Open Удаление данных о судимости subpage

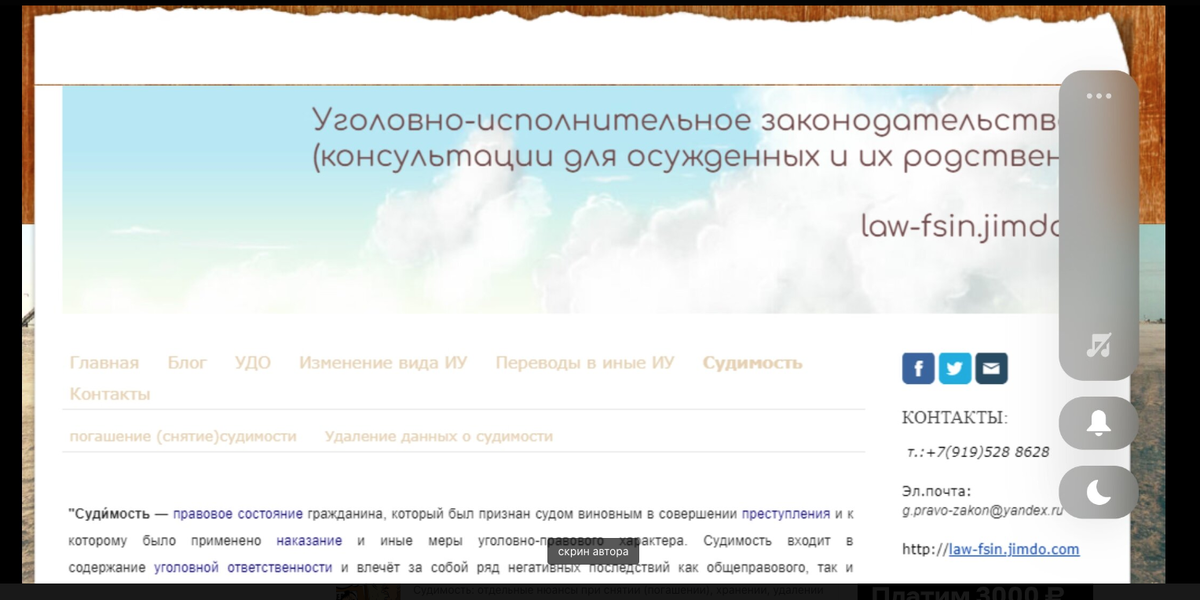pyautogui.click(x=438, y=436)
